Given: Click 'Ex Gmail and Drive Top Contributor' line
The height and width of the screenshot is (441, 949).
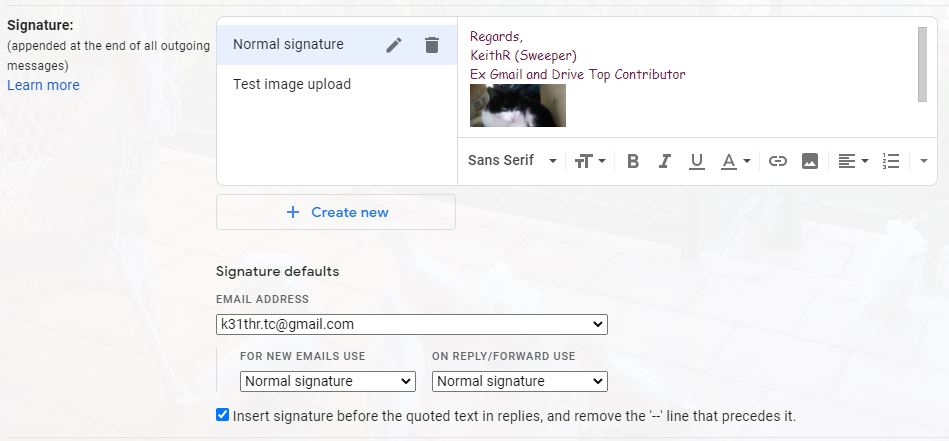Looking at the screenshot, I should pyautogui.click(x=578, y=74).
